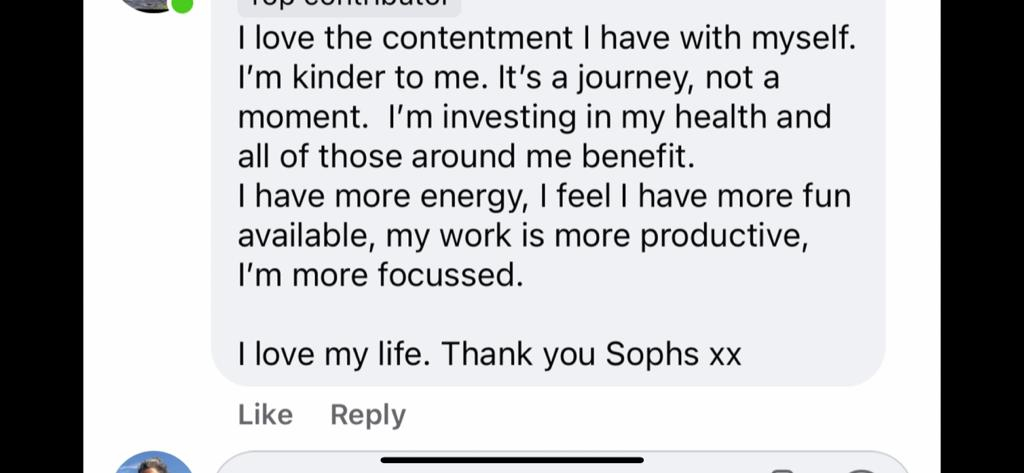Tap the line "available, my work is more productive"

pos(522,236)
